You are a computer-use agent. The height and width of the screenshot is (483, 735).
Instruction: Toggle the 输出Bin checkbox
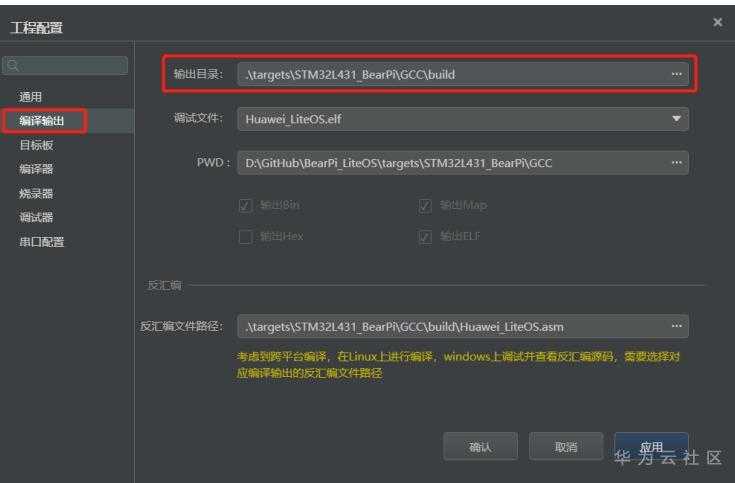click(246, 205)
